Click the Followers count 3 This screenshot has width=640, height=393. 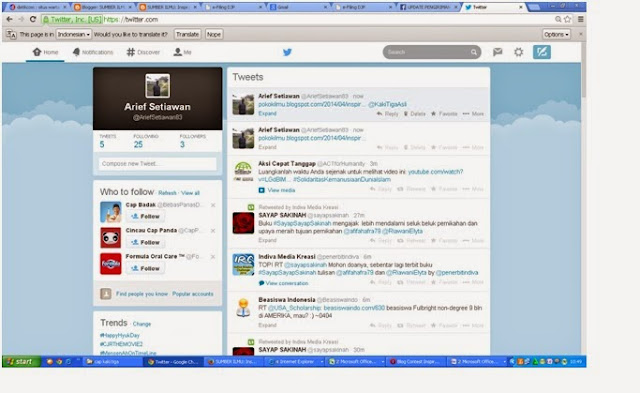pyautogui.click(x=182, y=144)
